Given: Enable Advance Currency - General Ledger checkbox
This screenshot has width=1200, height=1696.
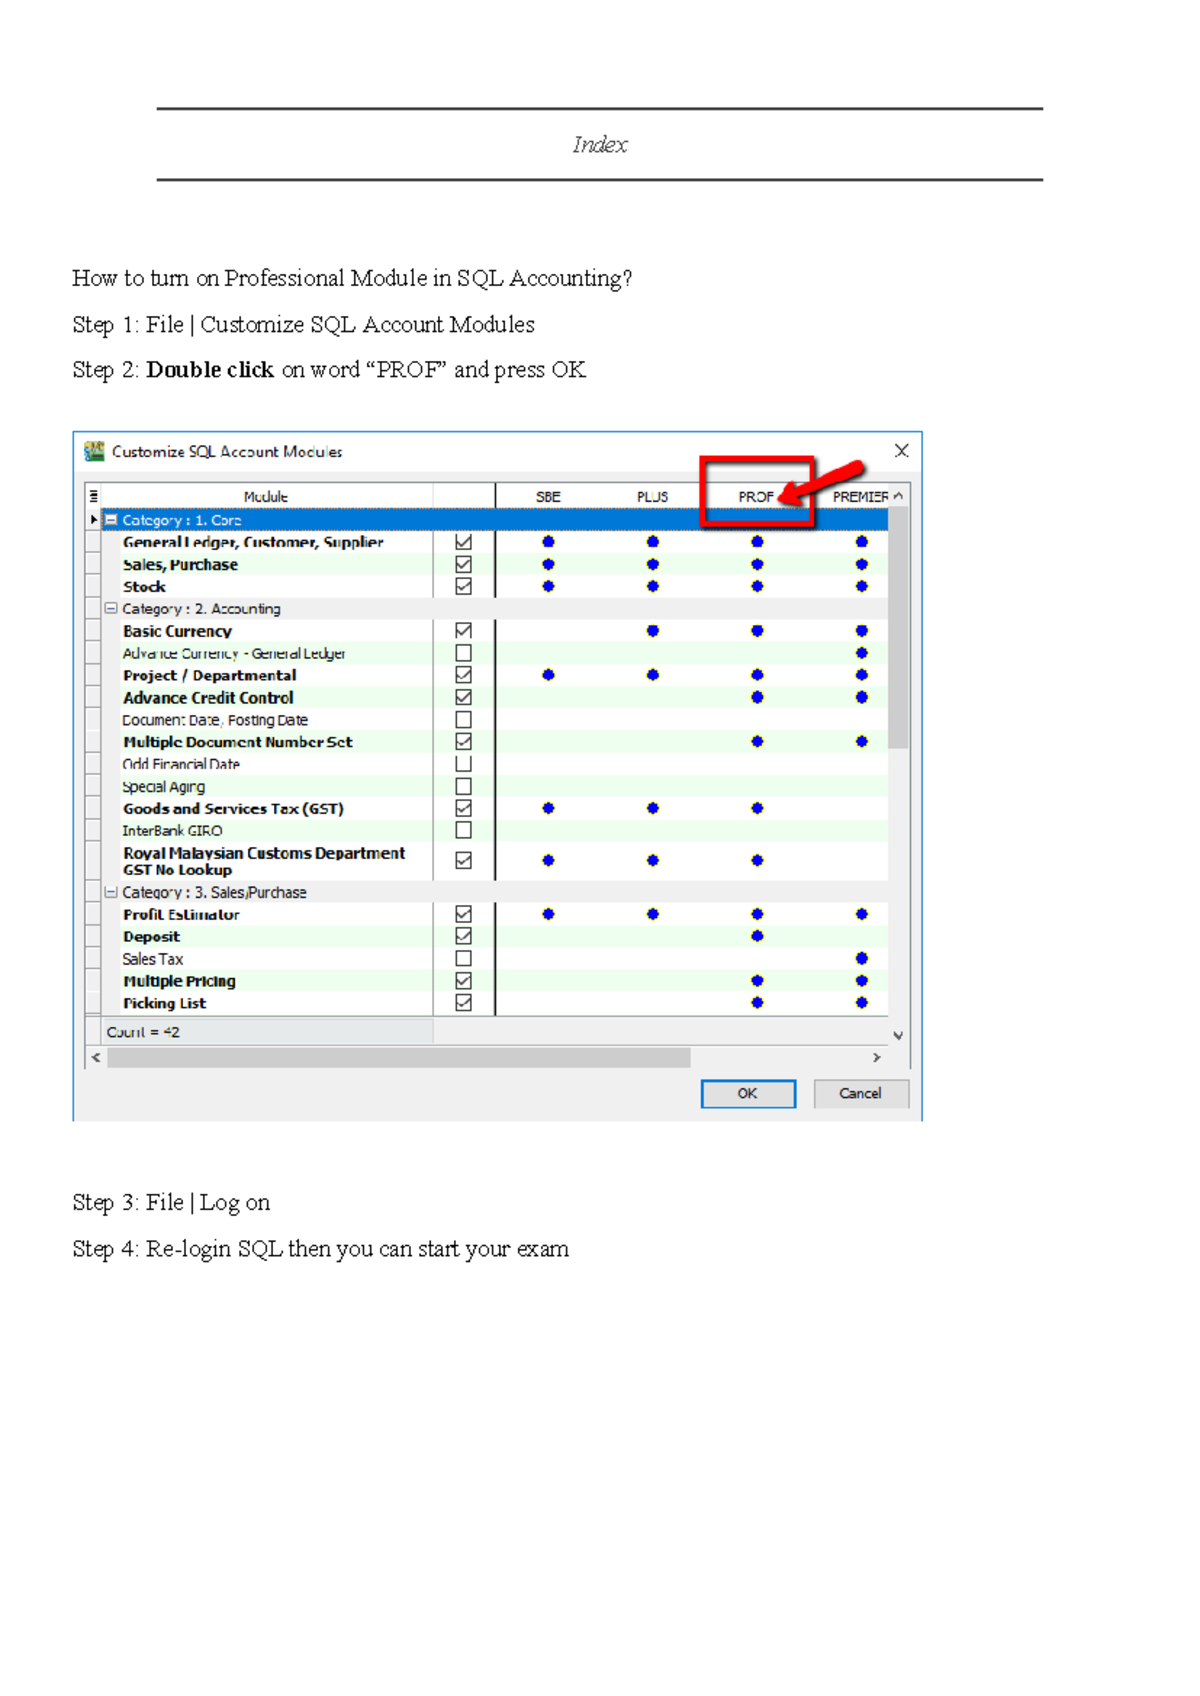Looking at the screenshot, I should [463, 653].
